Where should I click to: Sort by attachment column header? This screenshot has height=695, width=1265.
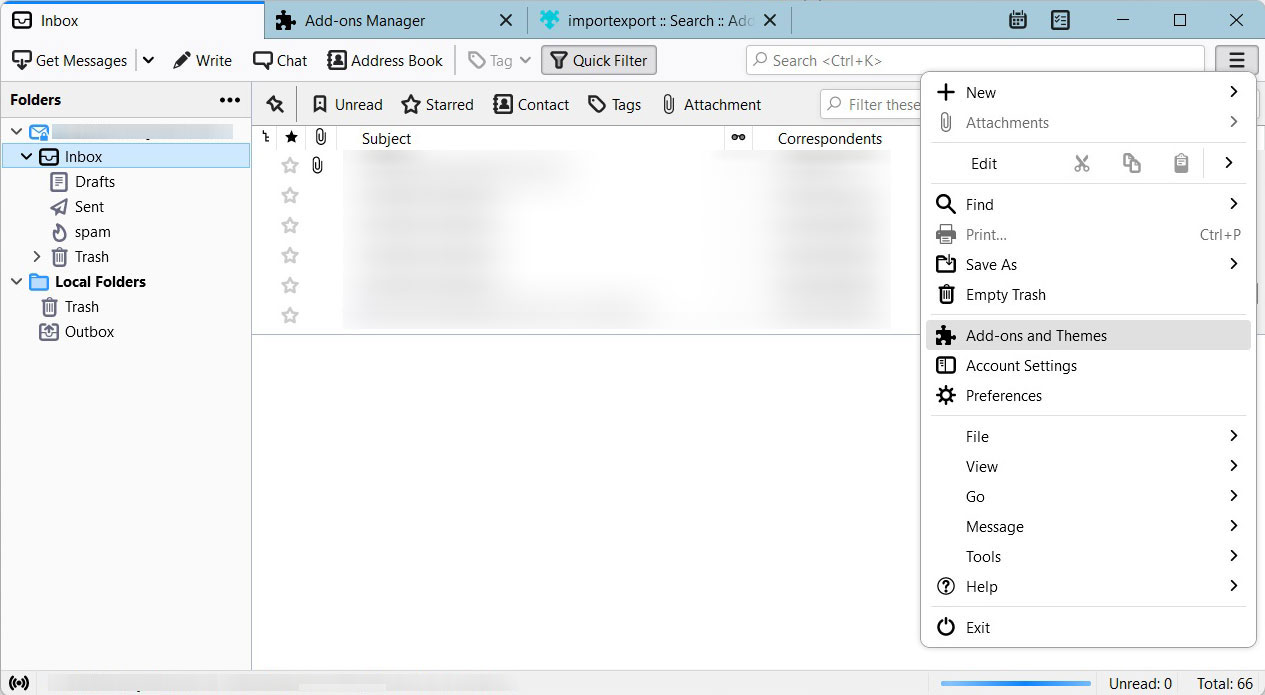(320, 138)
